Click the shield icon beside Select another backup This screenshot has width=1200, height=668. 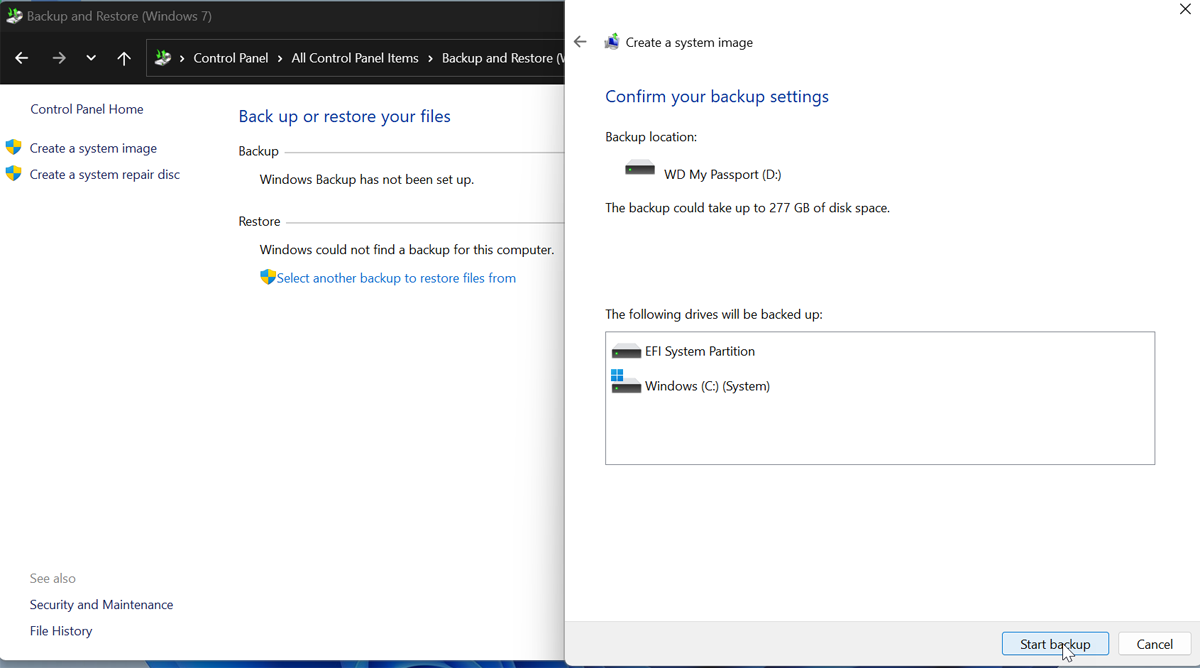(x=267, y=277)
